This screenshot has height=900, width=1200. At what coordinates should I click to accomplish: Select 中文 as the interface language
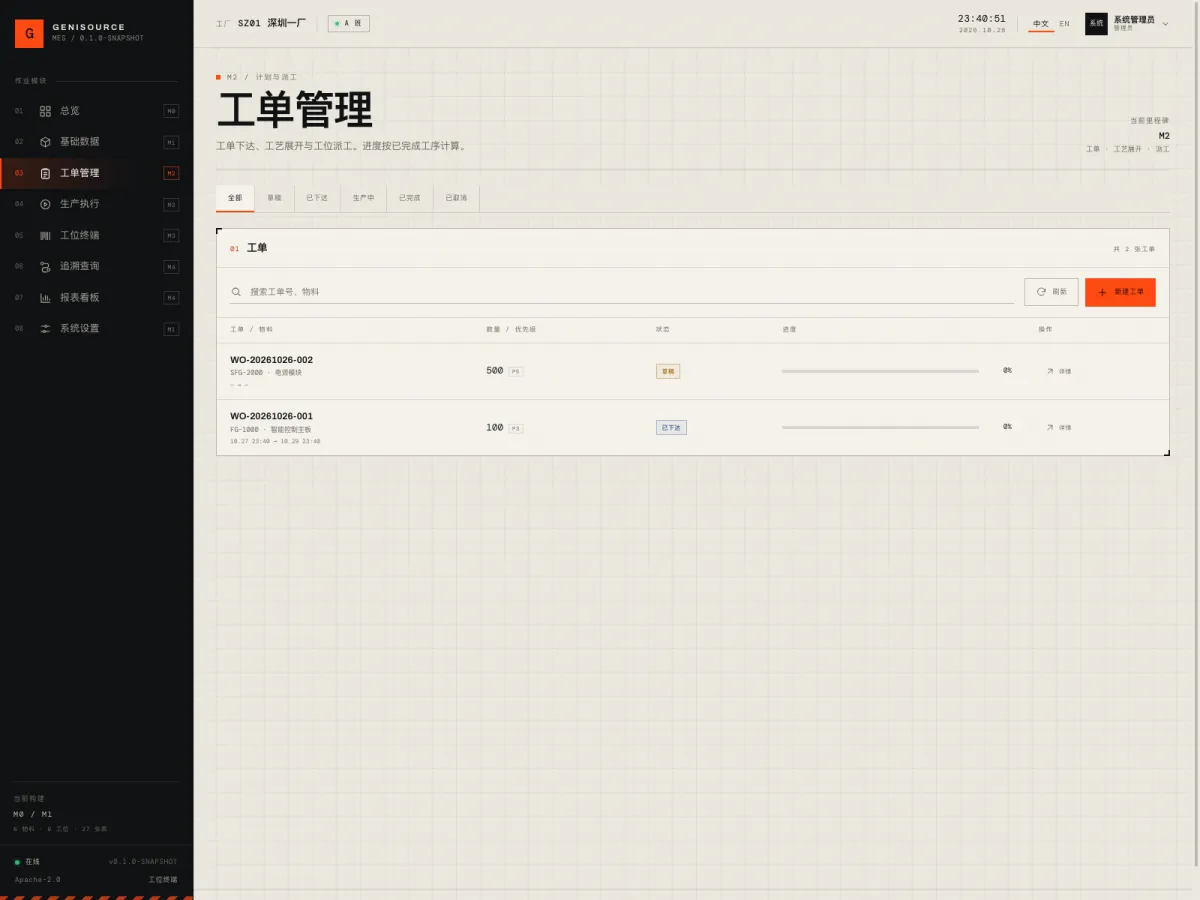[x=1041, y=24]
